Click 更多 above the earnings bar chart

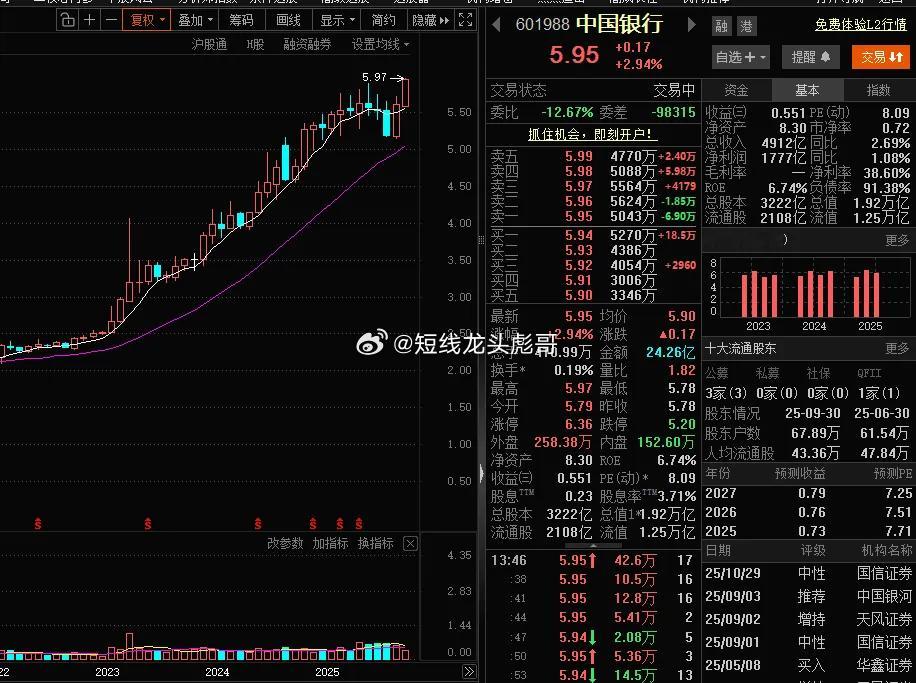tap(897, 240)
